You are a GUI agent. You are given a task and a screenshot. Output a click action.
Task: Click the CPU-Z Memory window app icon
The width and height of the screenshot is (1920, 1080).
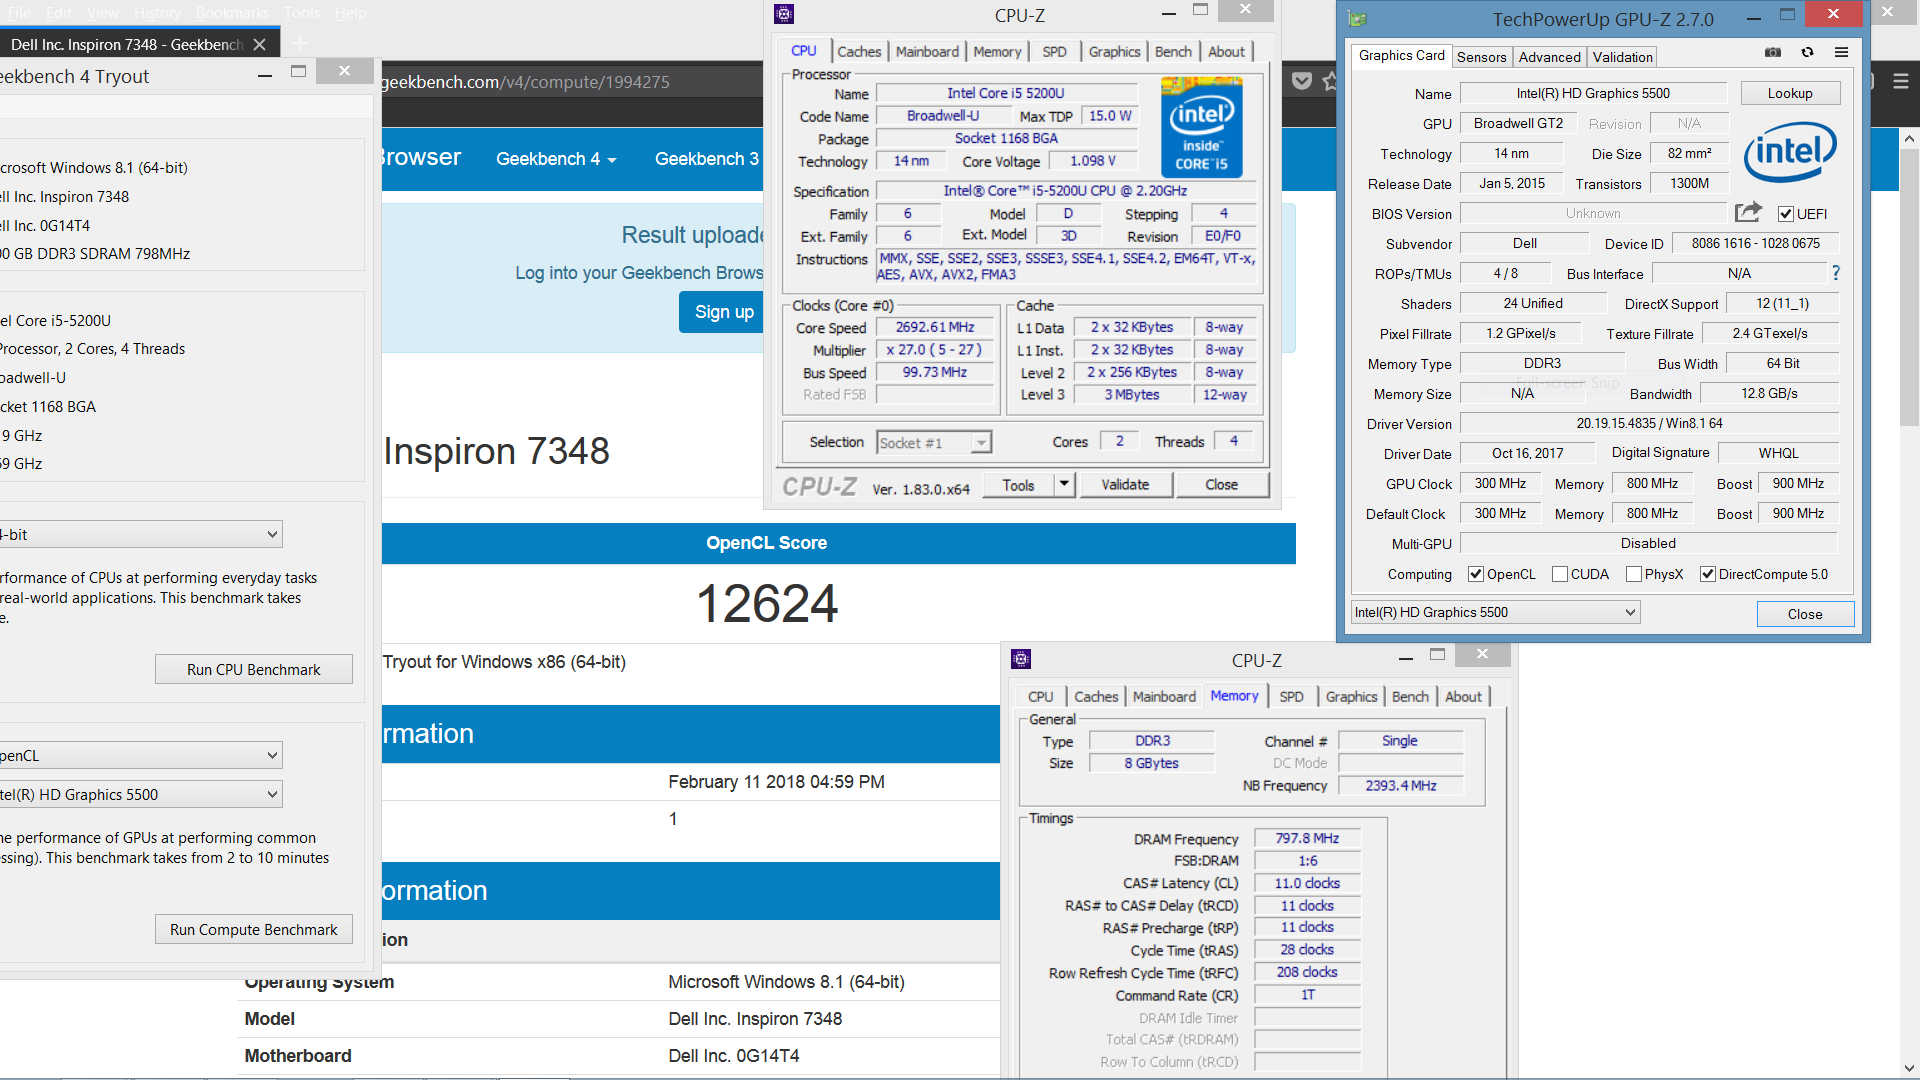pos(1021,659)
